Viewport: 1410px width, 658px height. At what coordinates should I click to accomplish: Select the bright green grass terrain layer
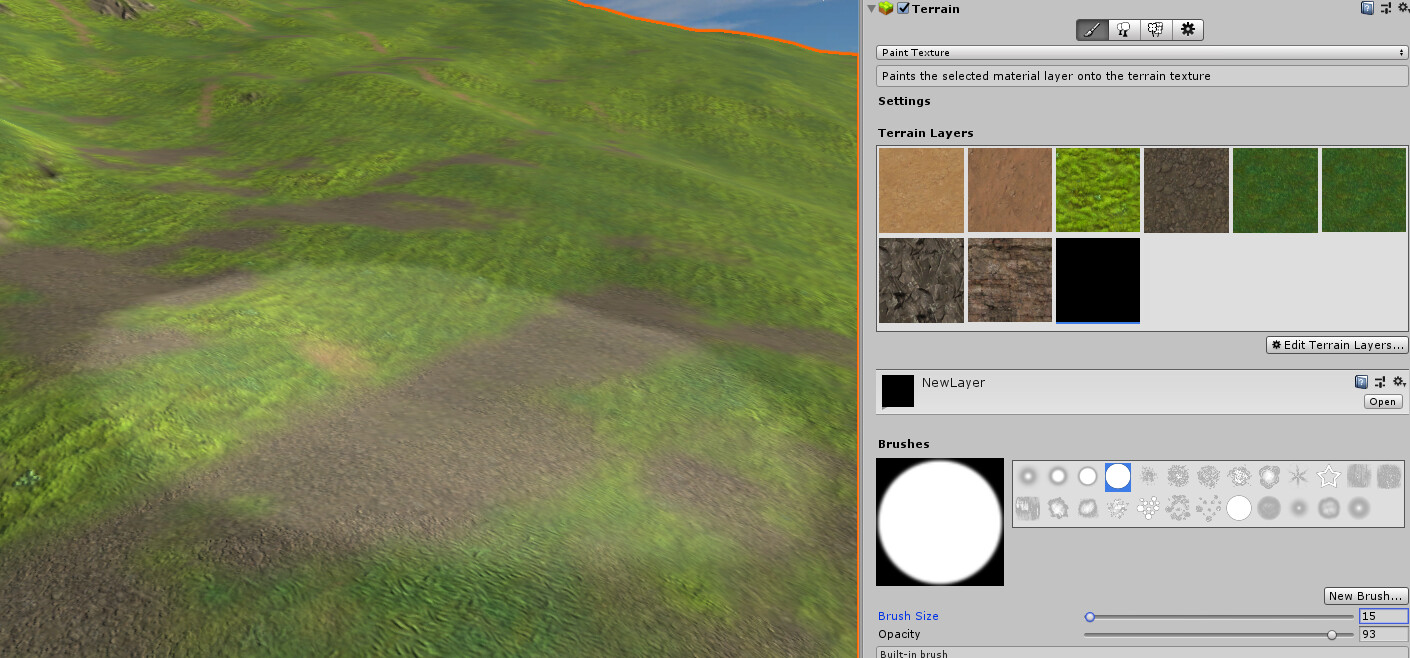pyautogui.click(x=1097, y=189)
